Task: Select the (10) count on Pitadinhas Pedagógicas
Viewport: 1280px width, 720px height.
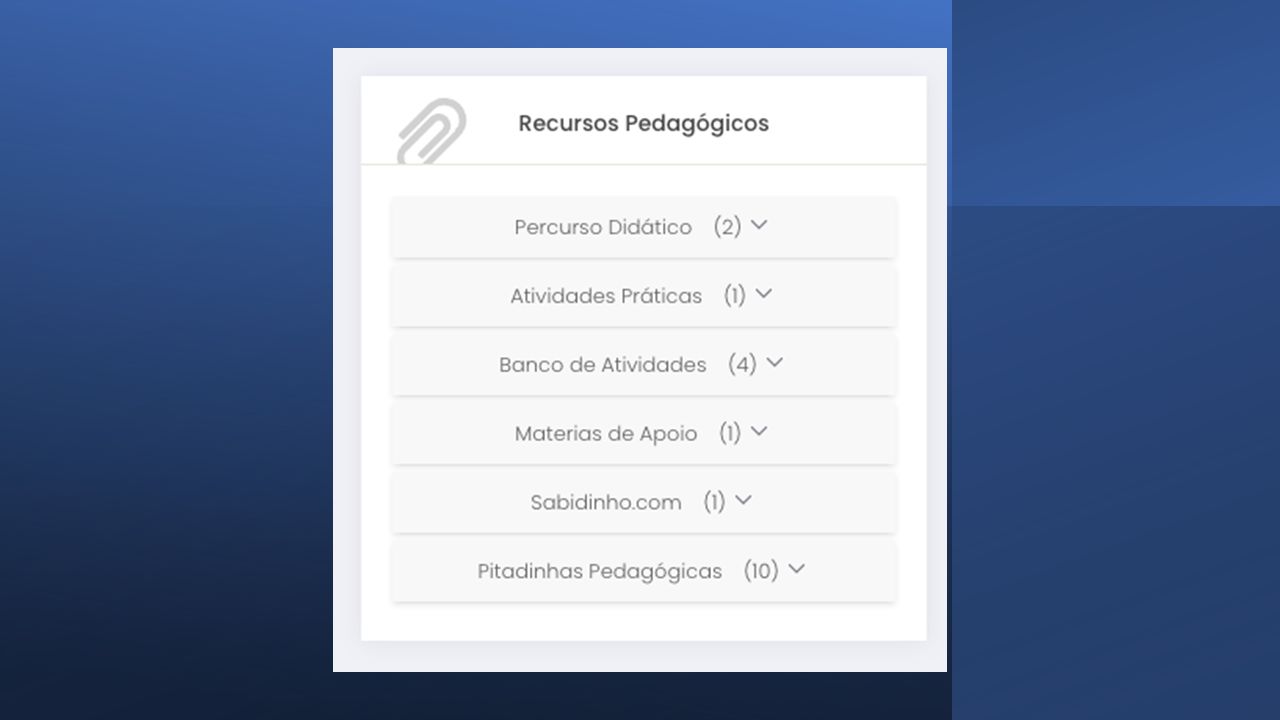Action: 761,571
